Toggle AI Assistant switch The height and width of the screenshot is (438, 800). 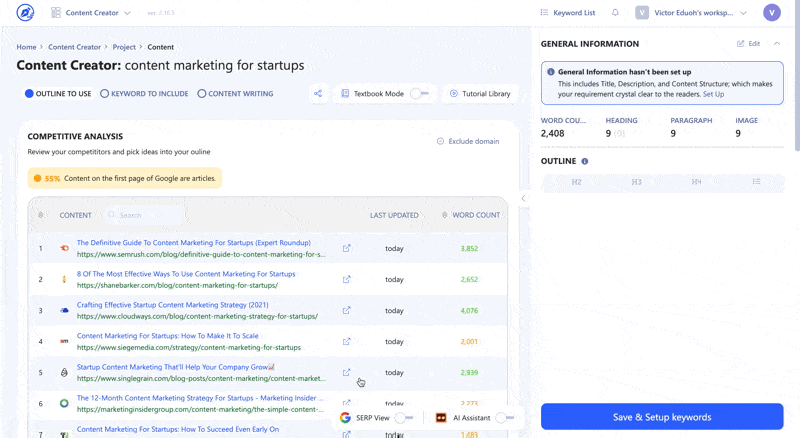(x=504, y=418)
